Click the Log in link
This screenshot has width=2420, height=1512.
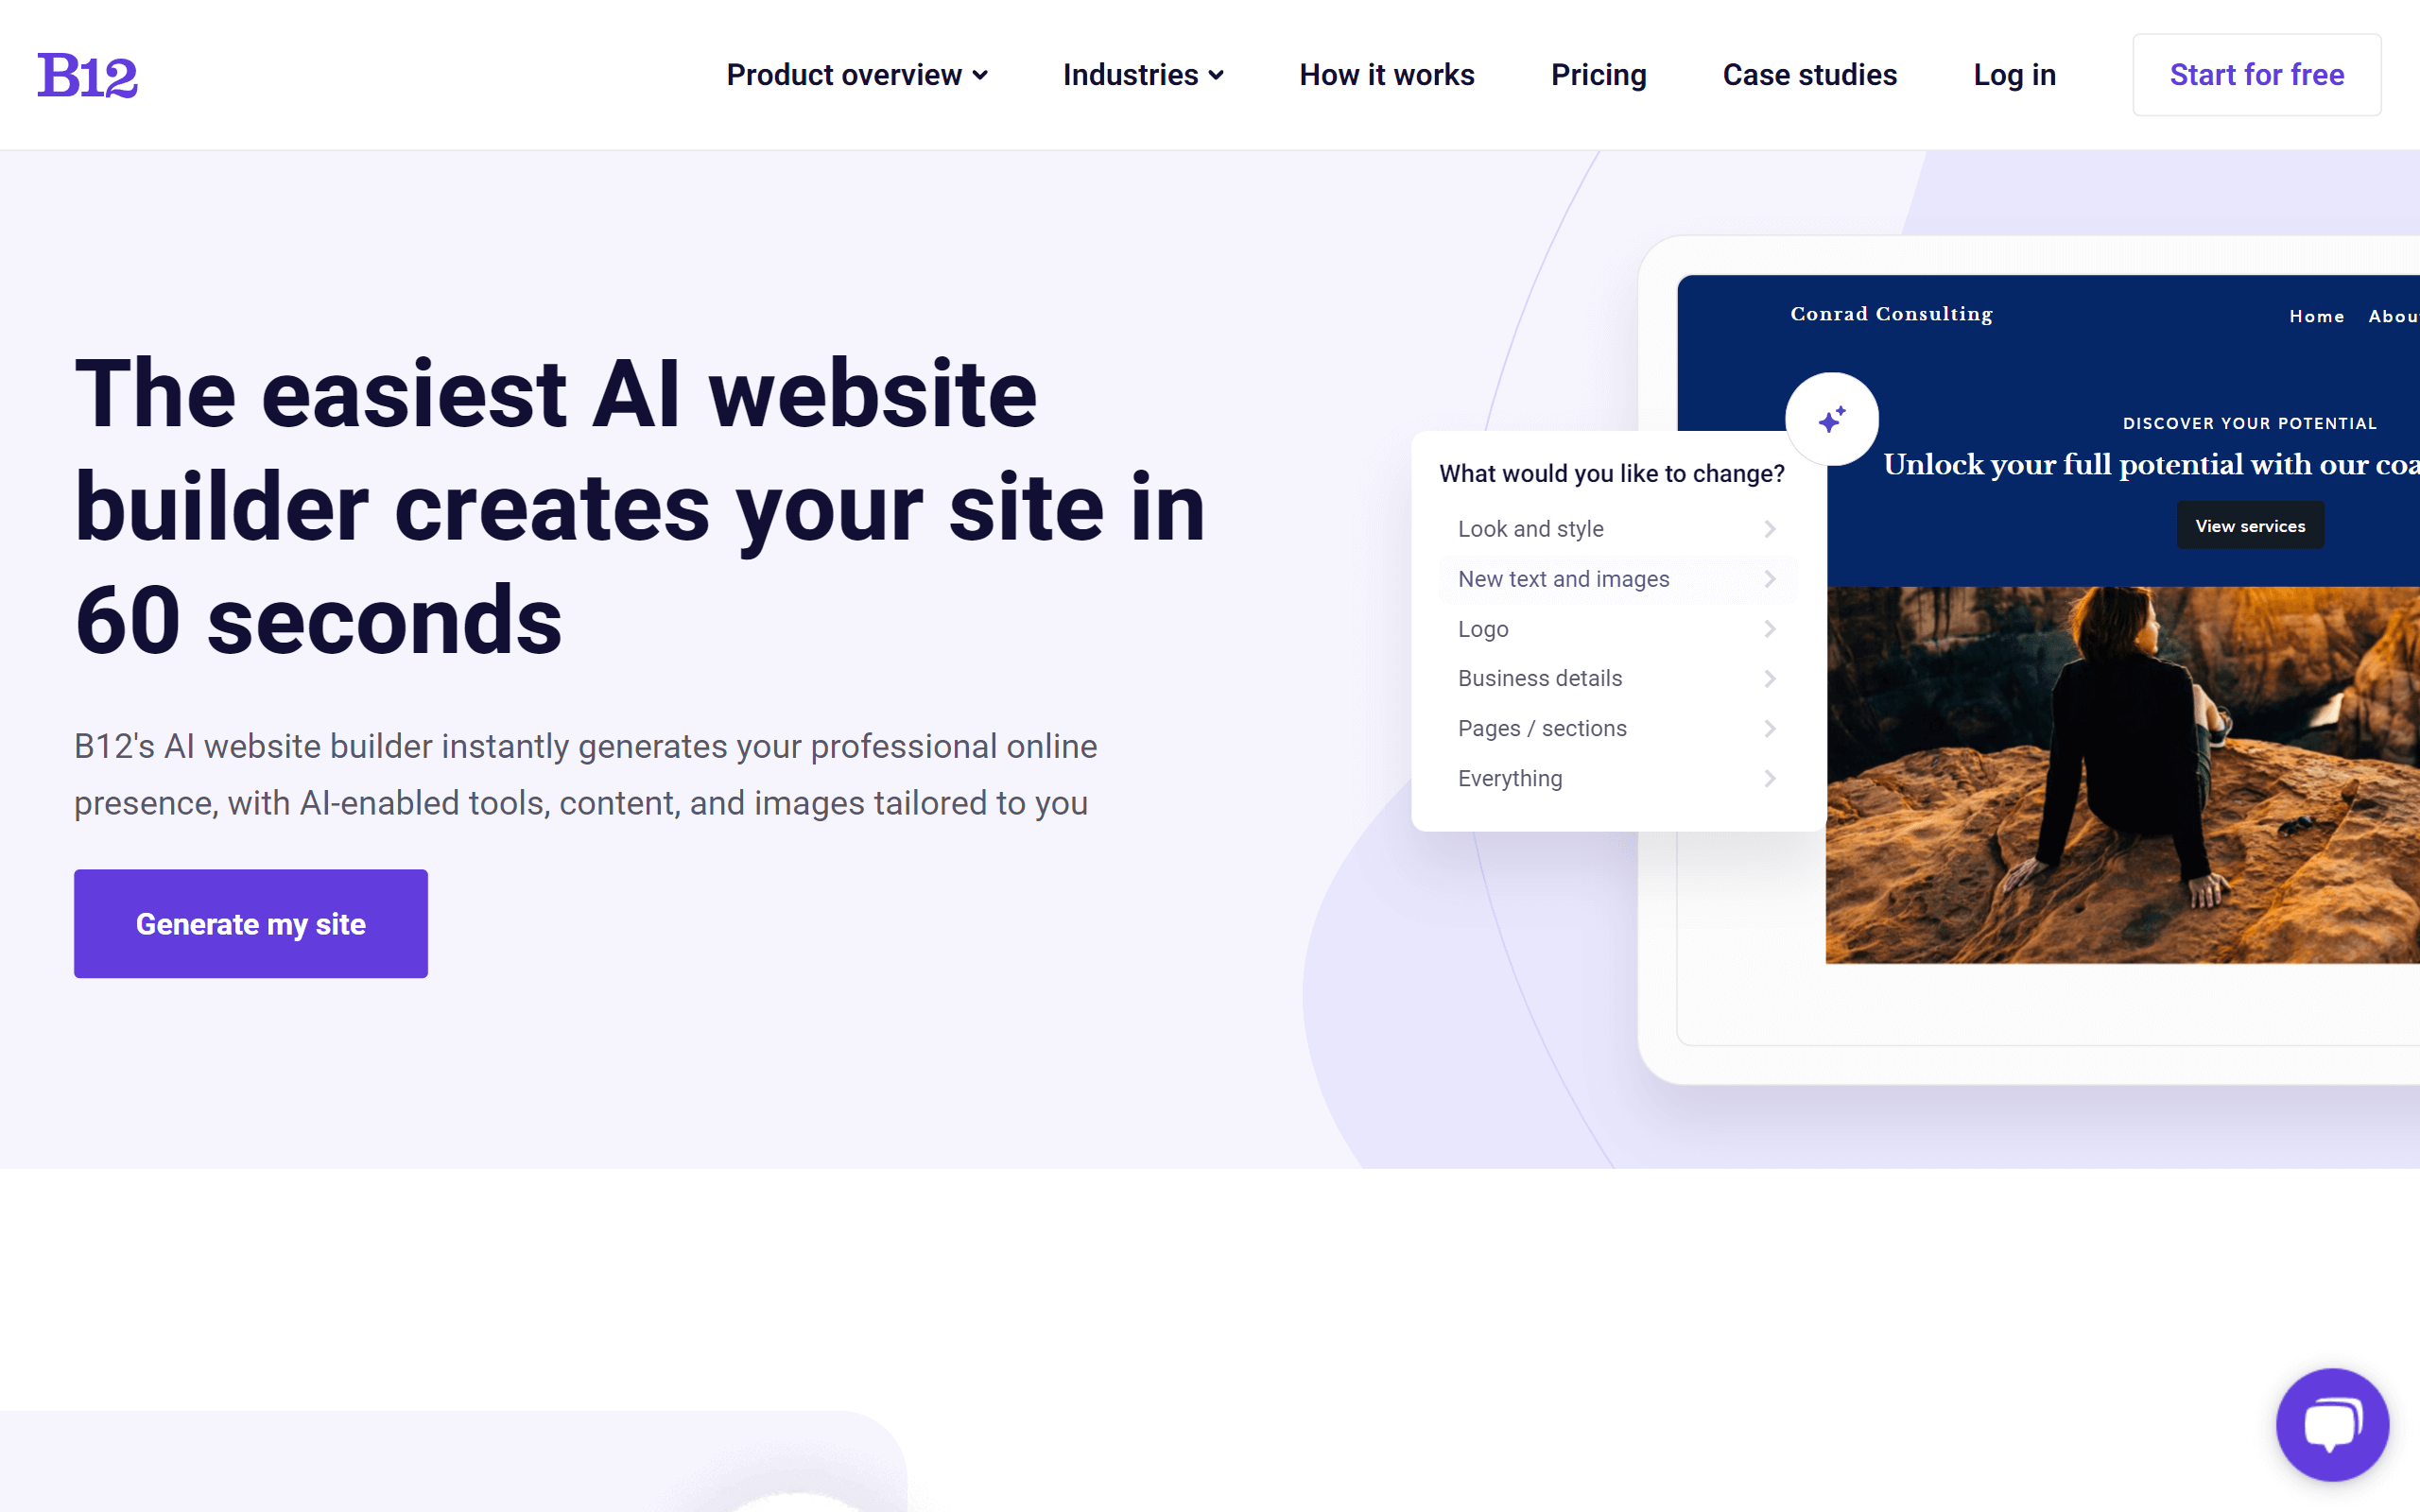pos(2013,73)
